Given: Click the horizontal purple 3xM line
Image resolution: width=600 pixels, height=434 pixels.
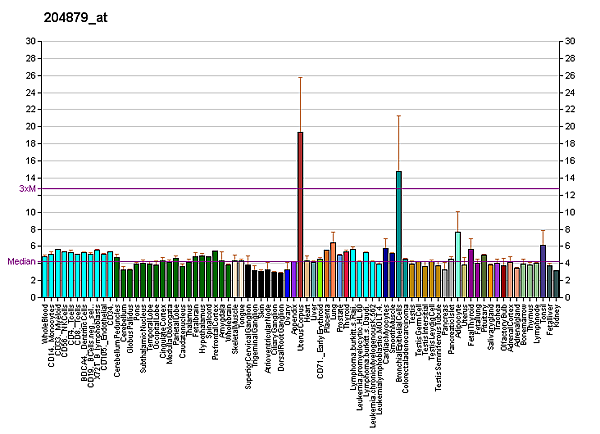Looking at the screenshot, I should 200,188.
